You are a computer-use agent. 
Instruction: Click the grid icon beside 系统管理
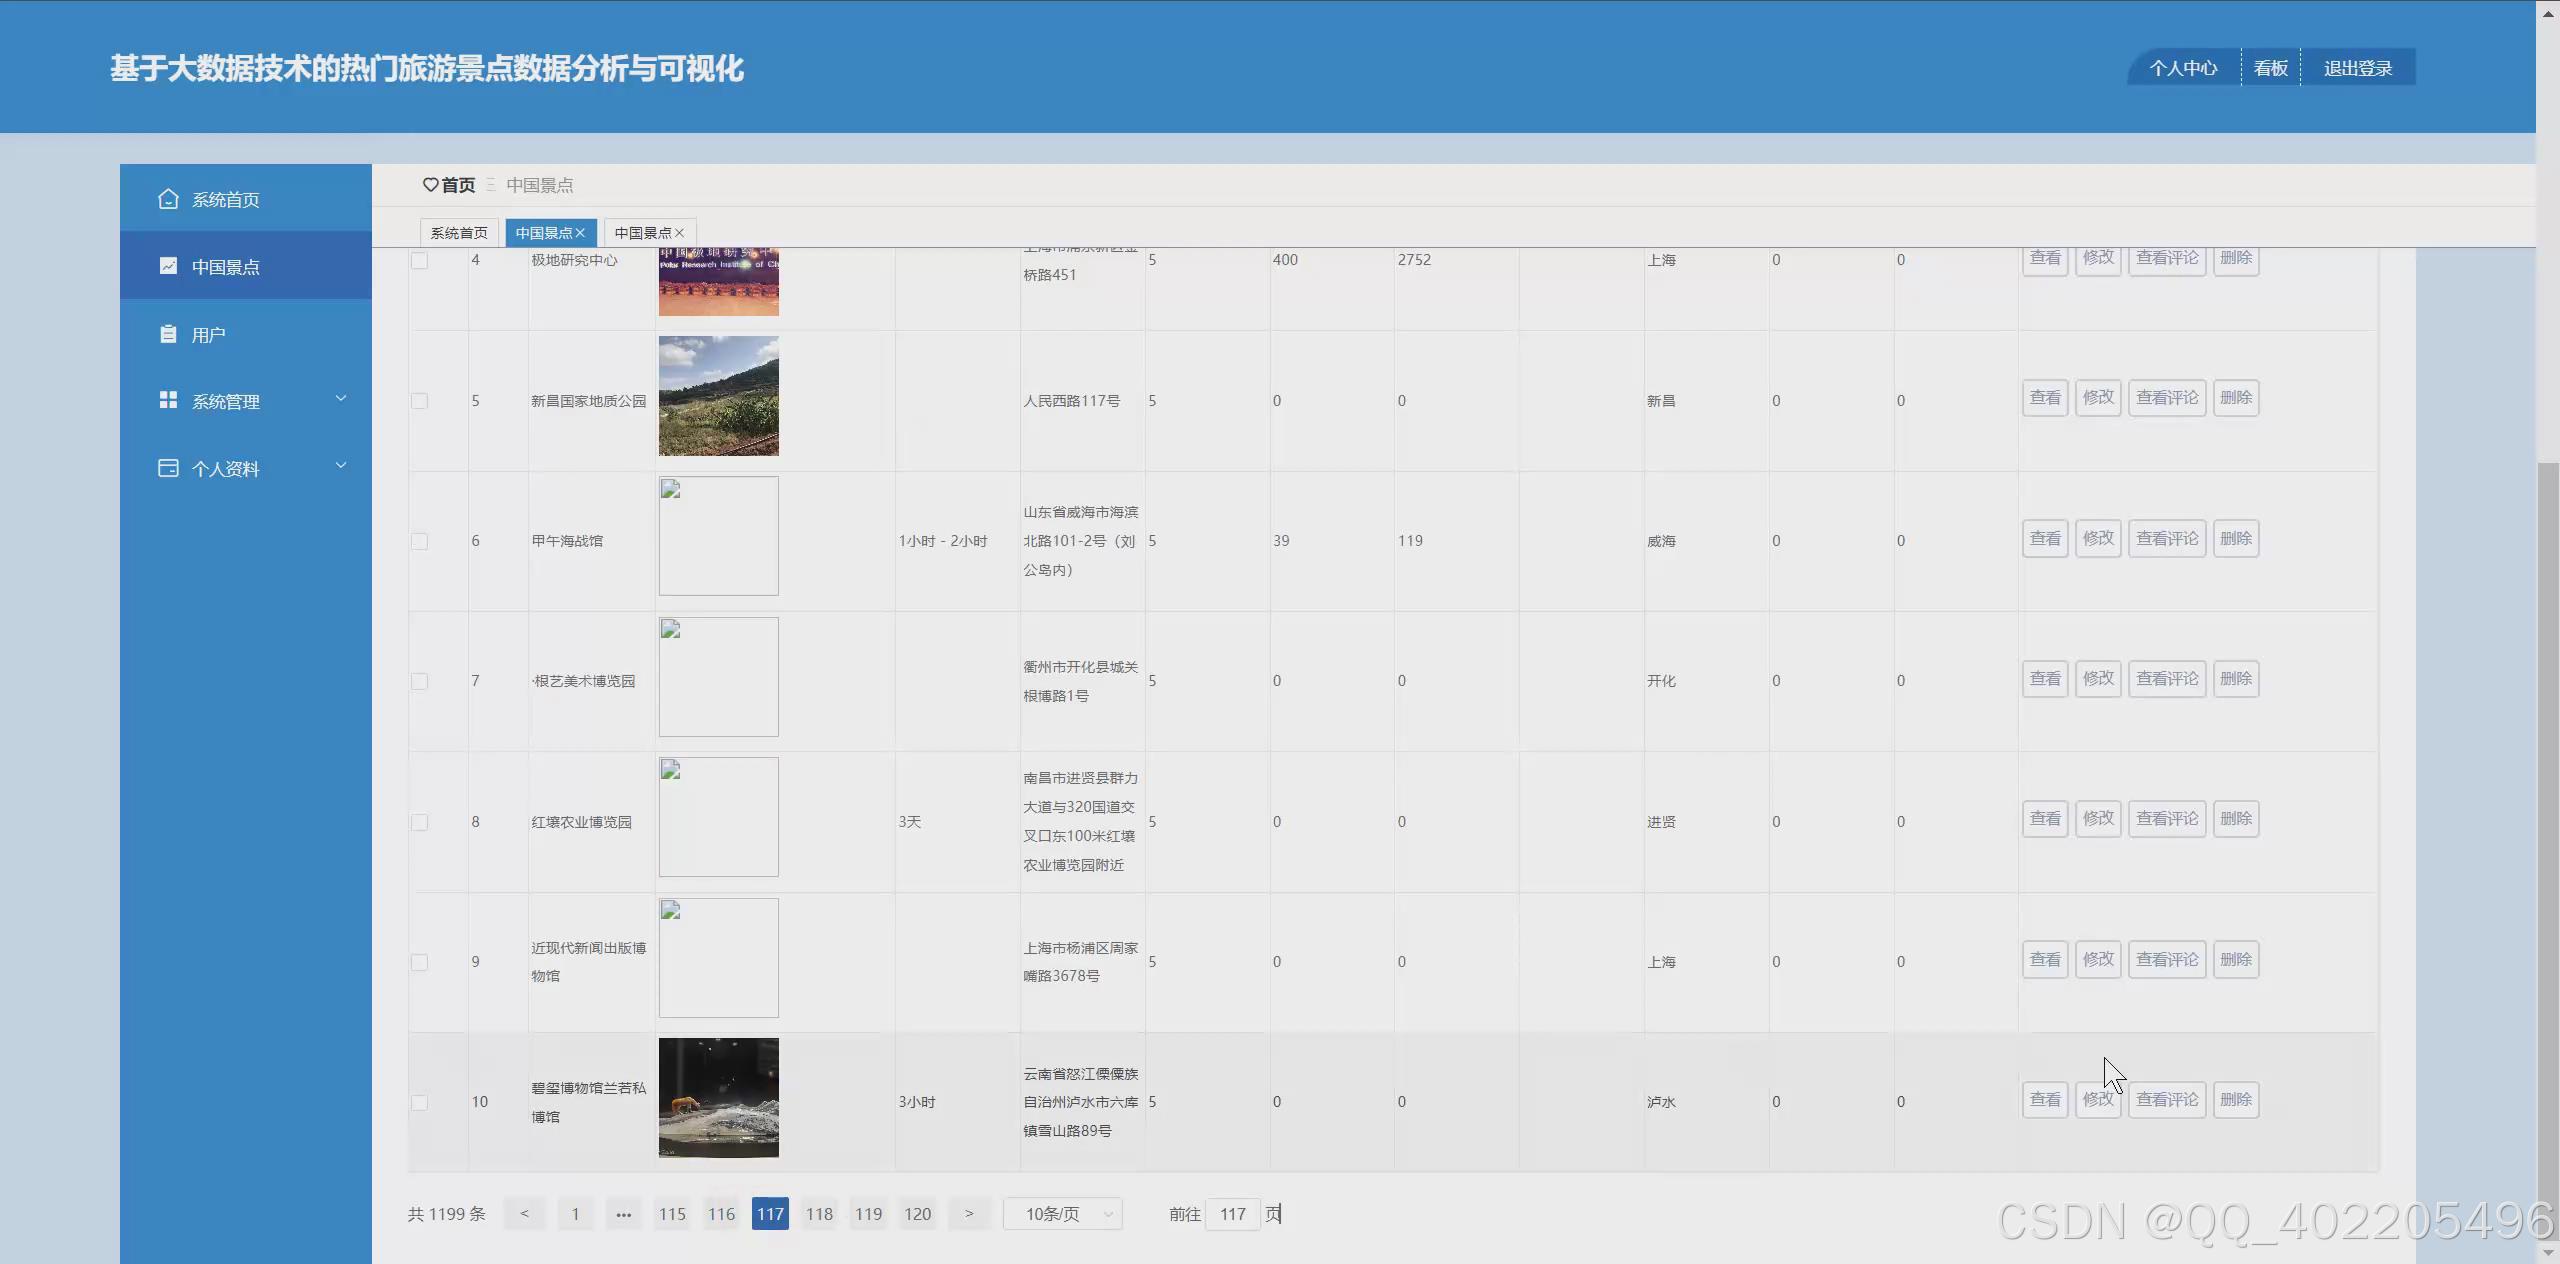pos(168,400)
